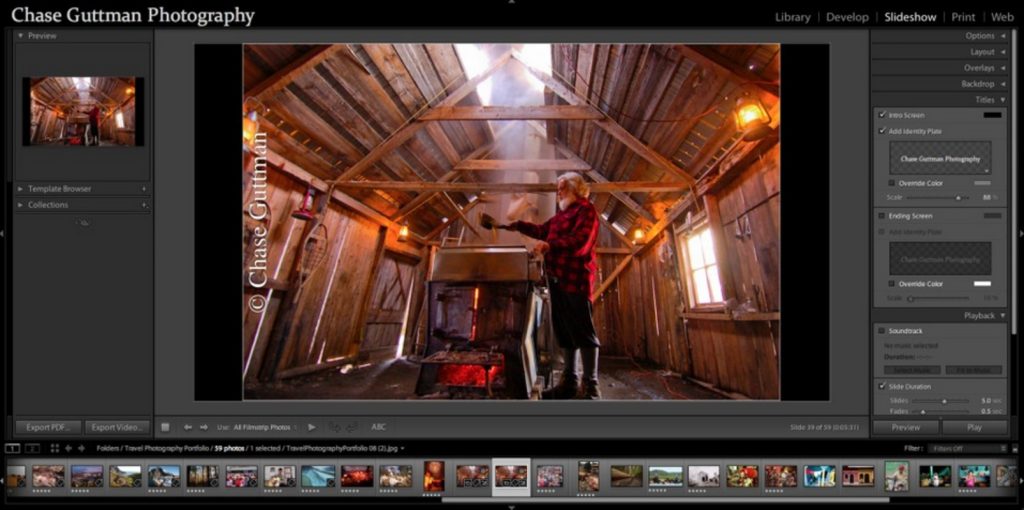Enable the Ending Screen checkbox
This screenshot has width=1024, height=510.
pos(882,216)
